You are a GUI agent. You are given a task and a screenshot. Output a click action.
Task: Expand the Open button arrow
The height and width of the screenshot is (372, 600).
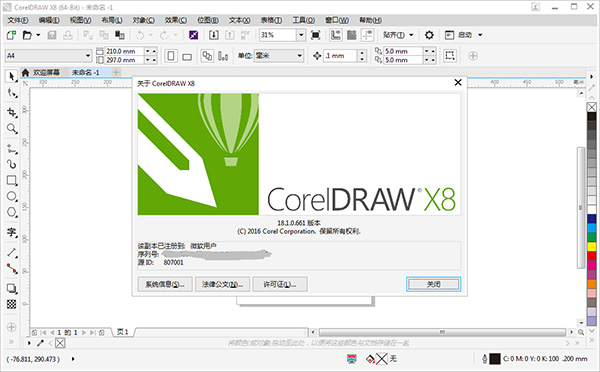click(x=38, y=35)
